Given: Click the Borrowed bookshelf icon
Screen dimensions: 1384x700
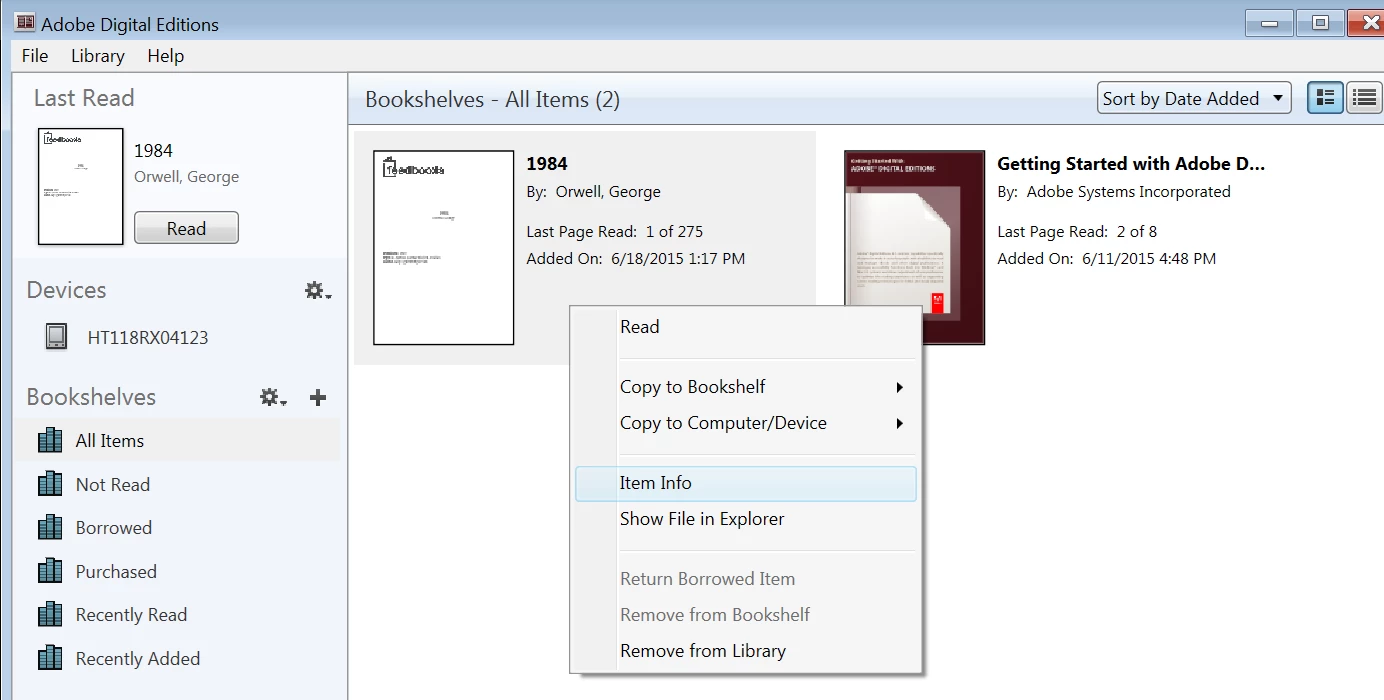Looking at the screenshot, I should click(x=50, y=528).
